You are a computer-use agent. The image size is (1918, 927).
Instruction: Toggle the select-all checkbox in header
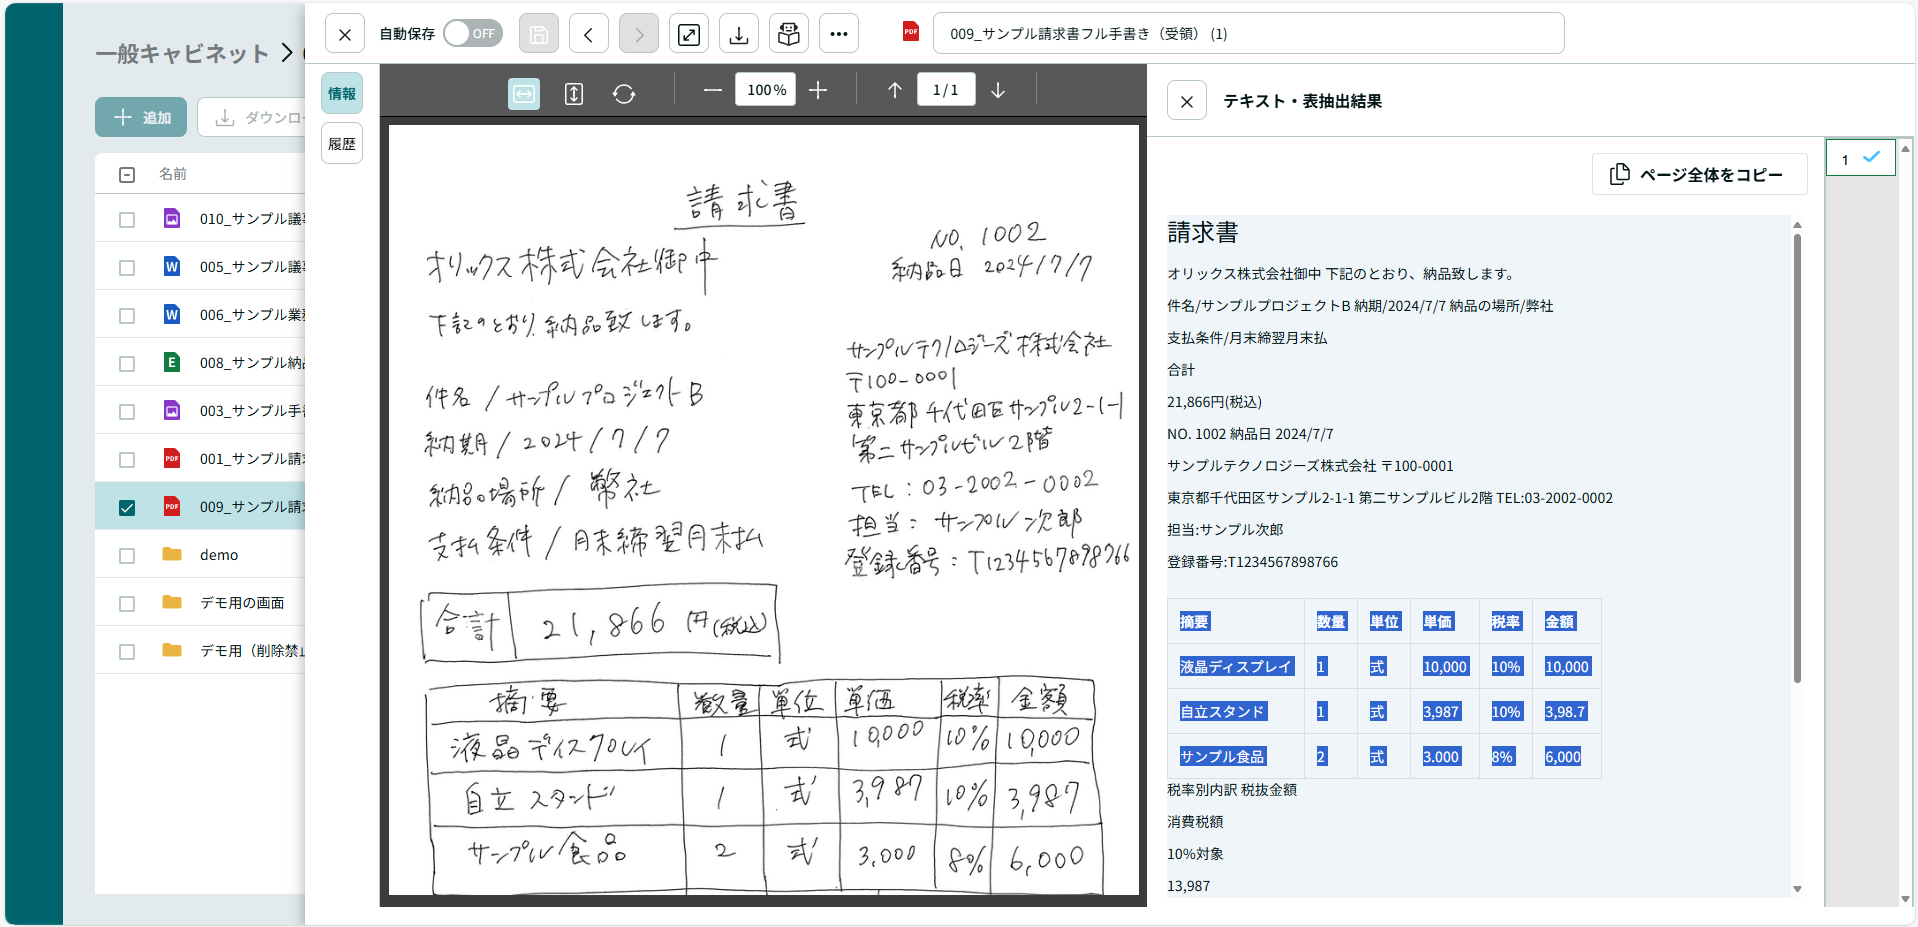[x=127, y=174]
